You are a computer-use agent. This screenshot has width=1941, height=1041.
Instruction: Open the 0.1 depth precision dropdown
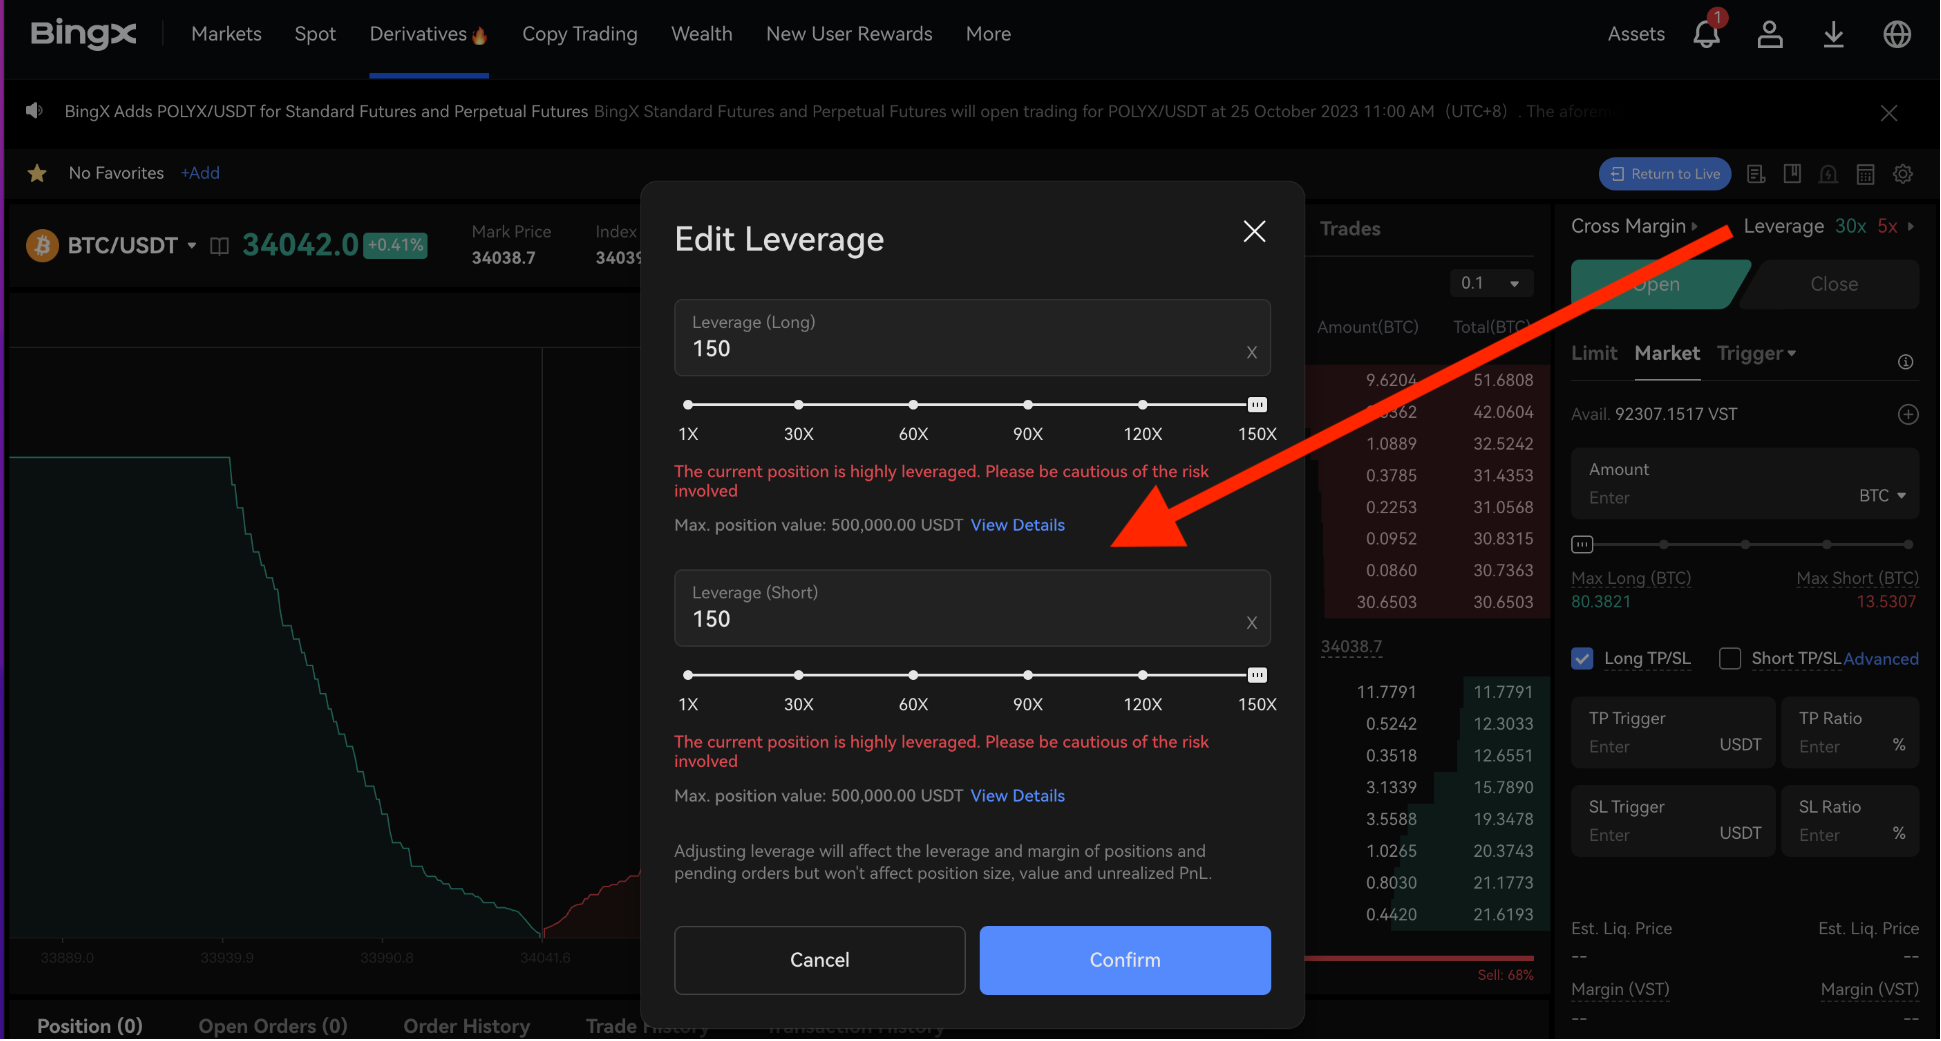(1490, 283)
